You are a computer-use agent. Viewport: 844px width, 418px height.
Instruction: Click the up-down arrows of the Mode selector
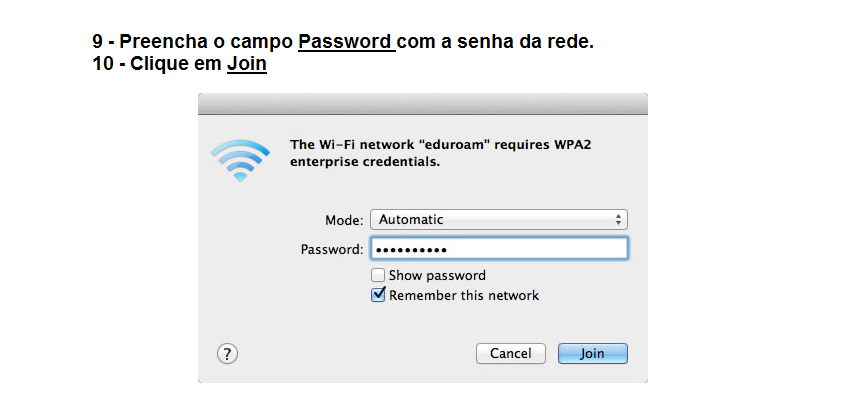(x=618, y=219)
